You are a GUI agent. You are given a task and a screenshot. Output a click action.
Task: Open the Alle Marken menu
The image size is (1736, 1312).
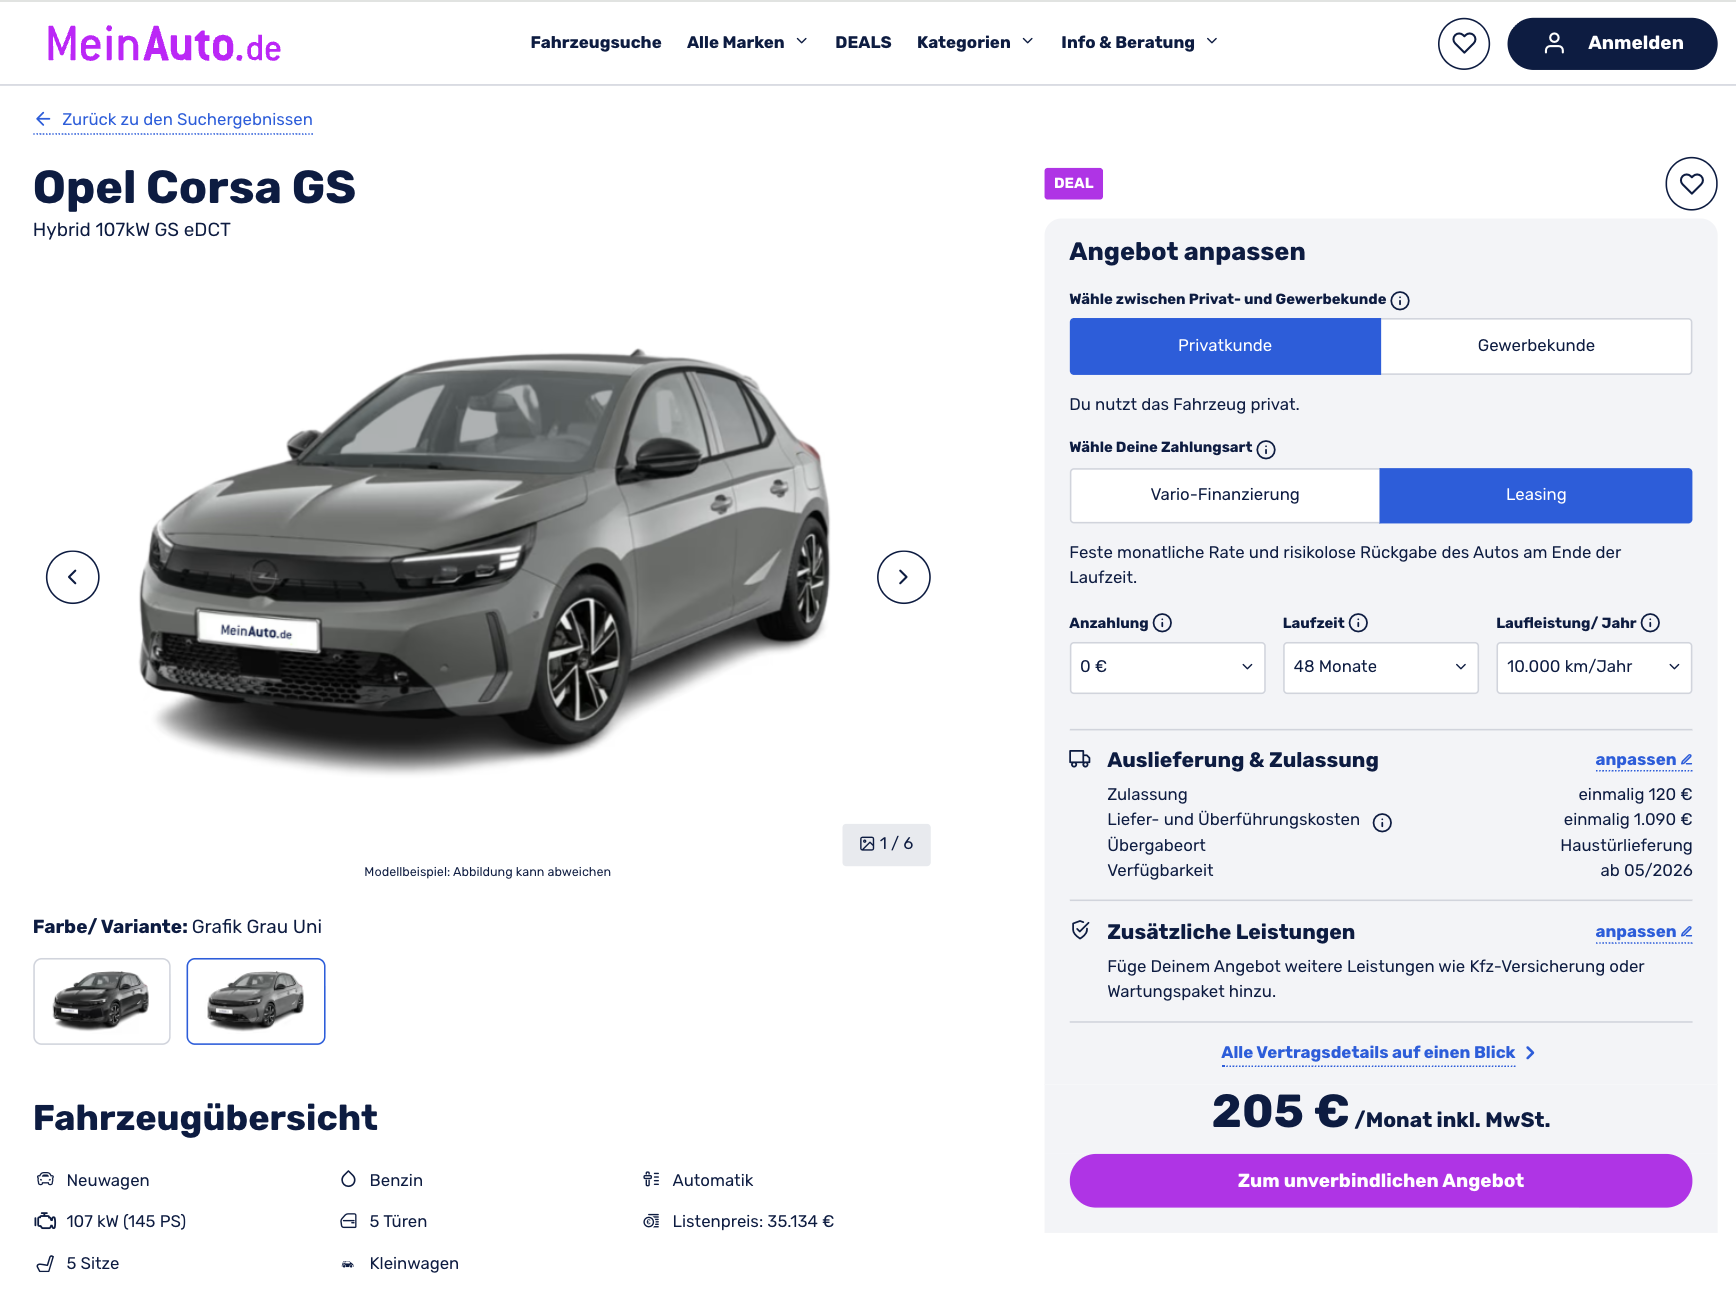pyautogui.click(x=747, y=42)
